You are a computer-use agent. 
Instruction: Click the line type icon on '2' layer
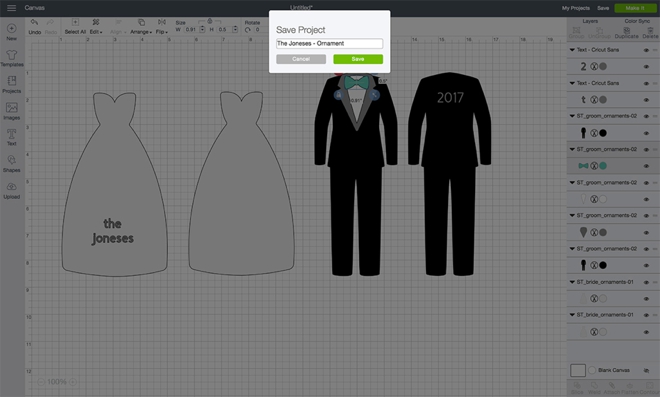coord(594,66)
